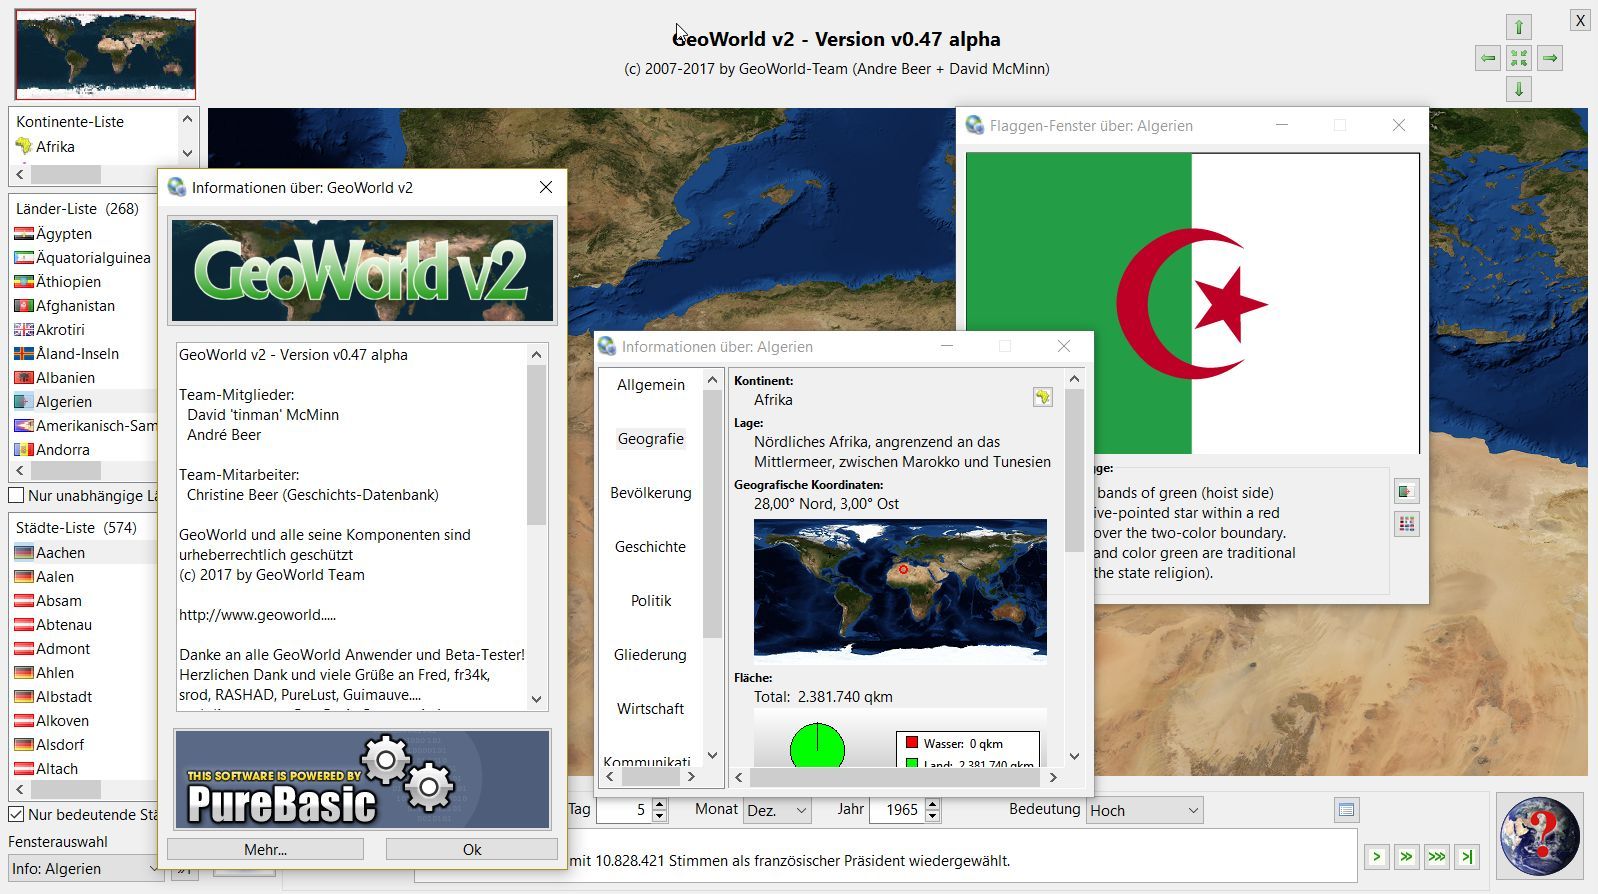1598x894 pixels.
Task: Click the Tag input field showing 5
Action: pyautogui.click(x=623, y=810)
